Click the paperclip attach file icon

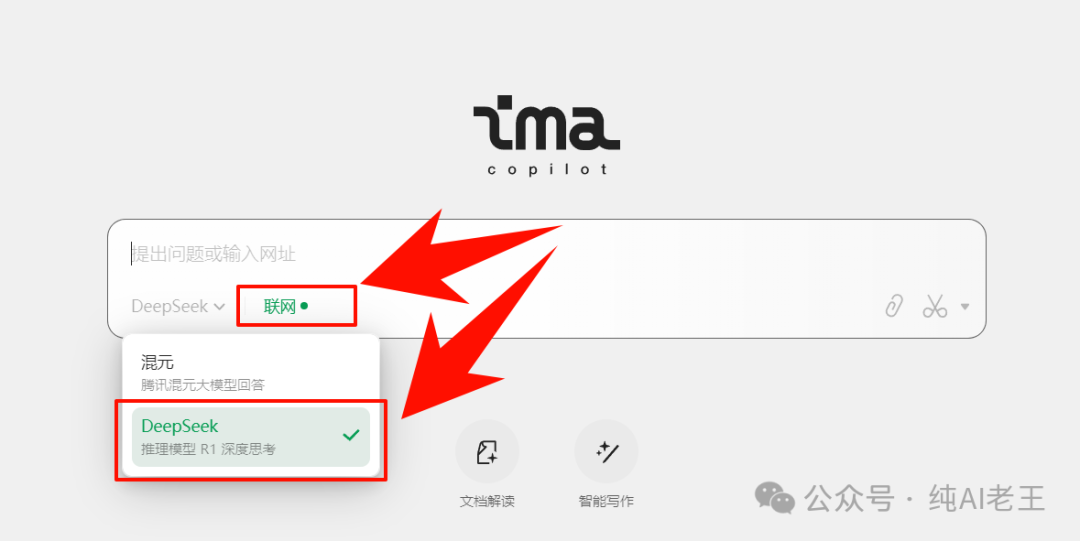click(893, 305)
